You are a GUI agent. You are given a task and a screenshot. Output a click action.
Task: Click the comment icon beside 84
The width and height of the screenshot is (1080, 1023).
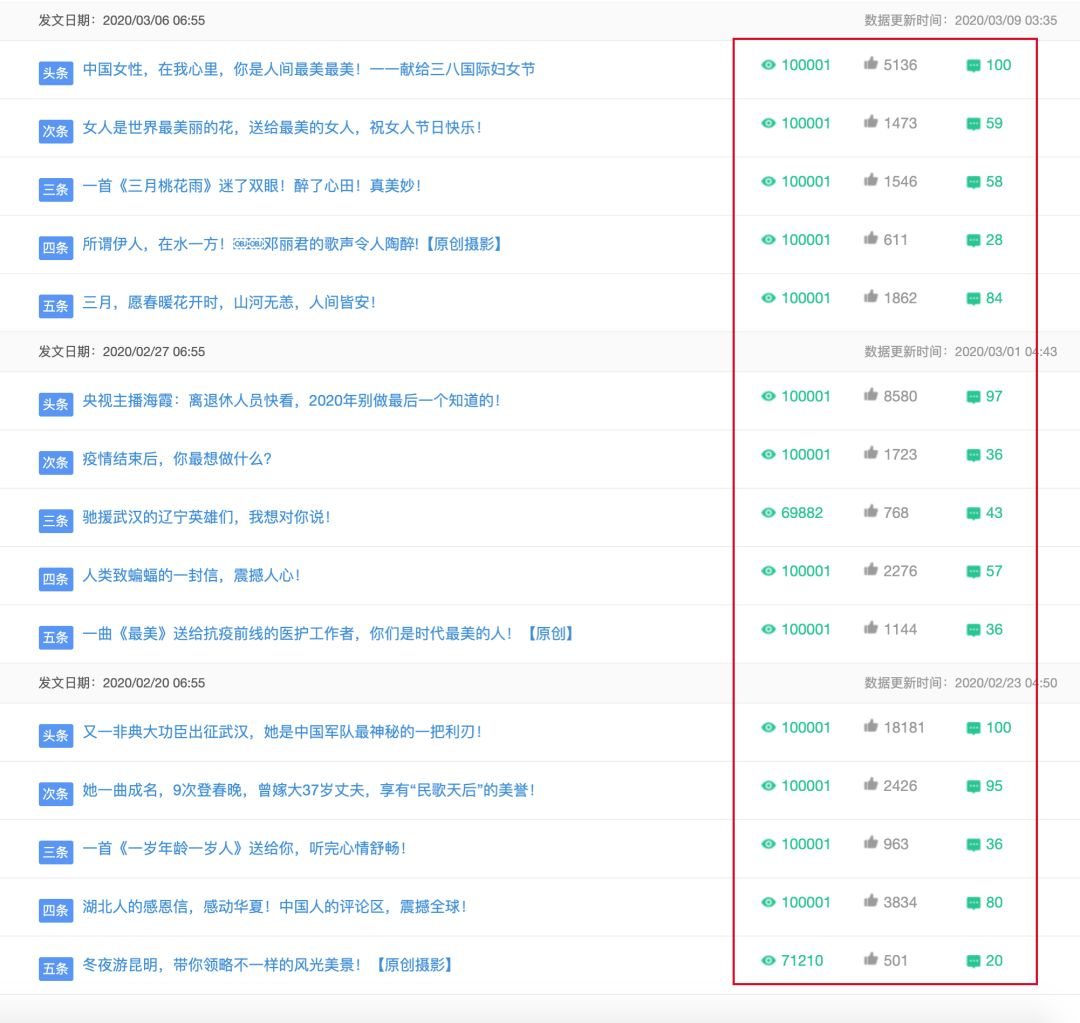pos(973,299)
